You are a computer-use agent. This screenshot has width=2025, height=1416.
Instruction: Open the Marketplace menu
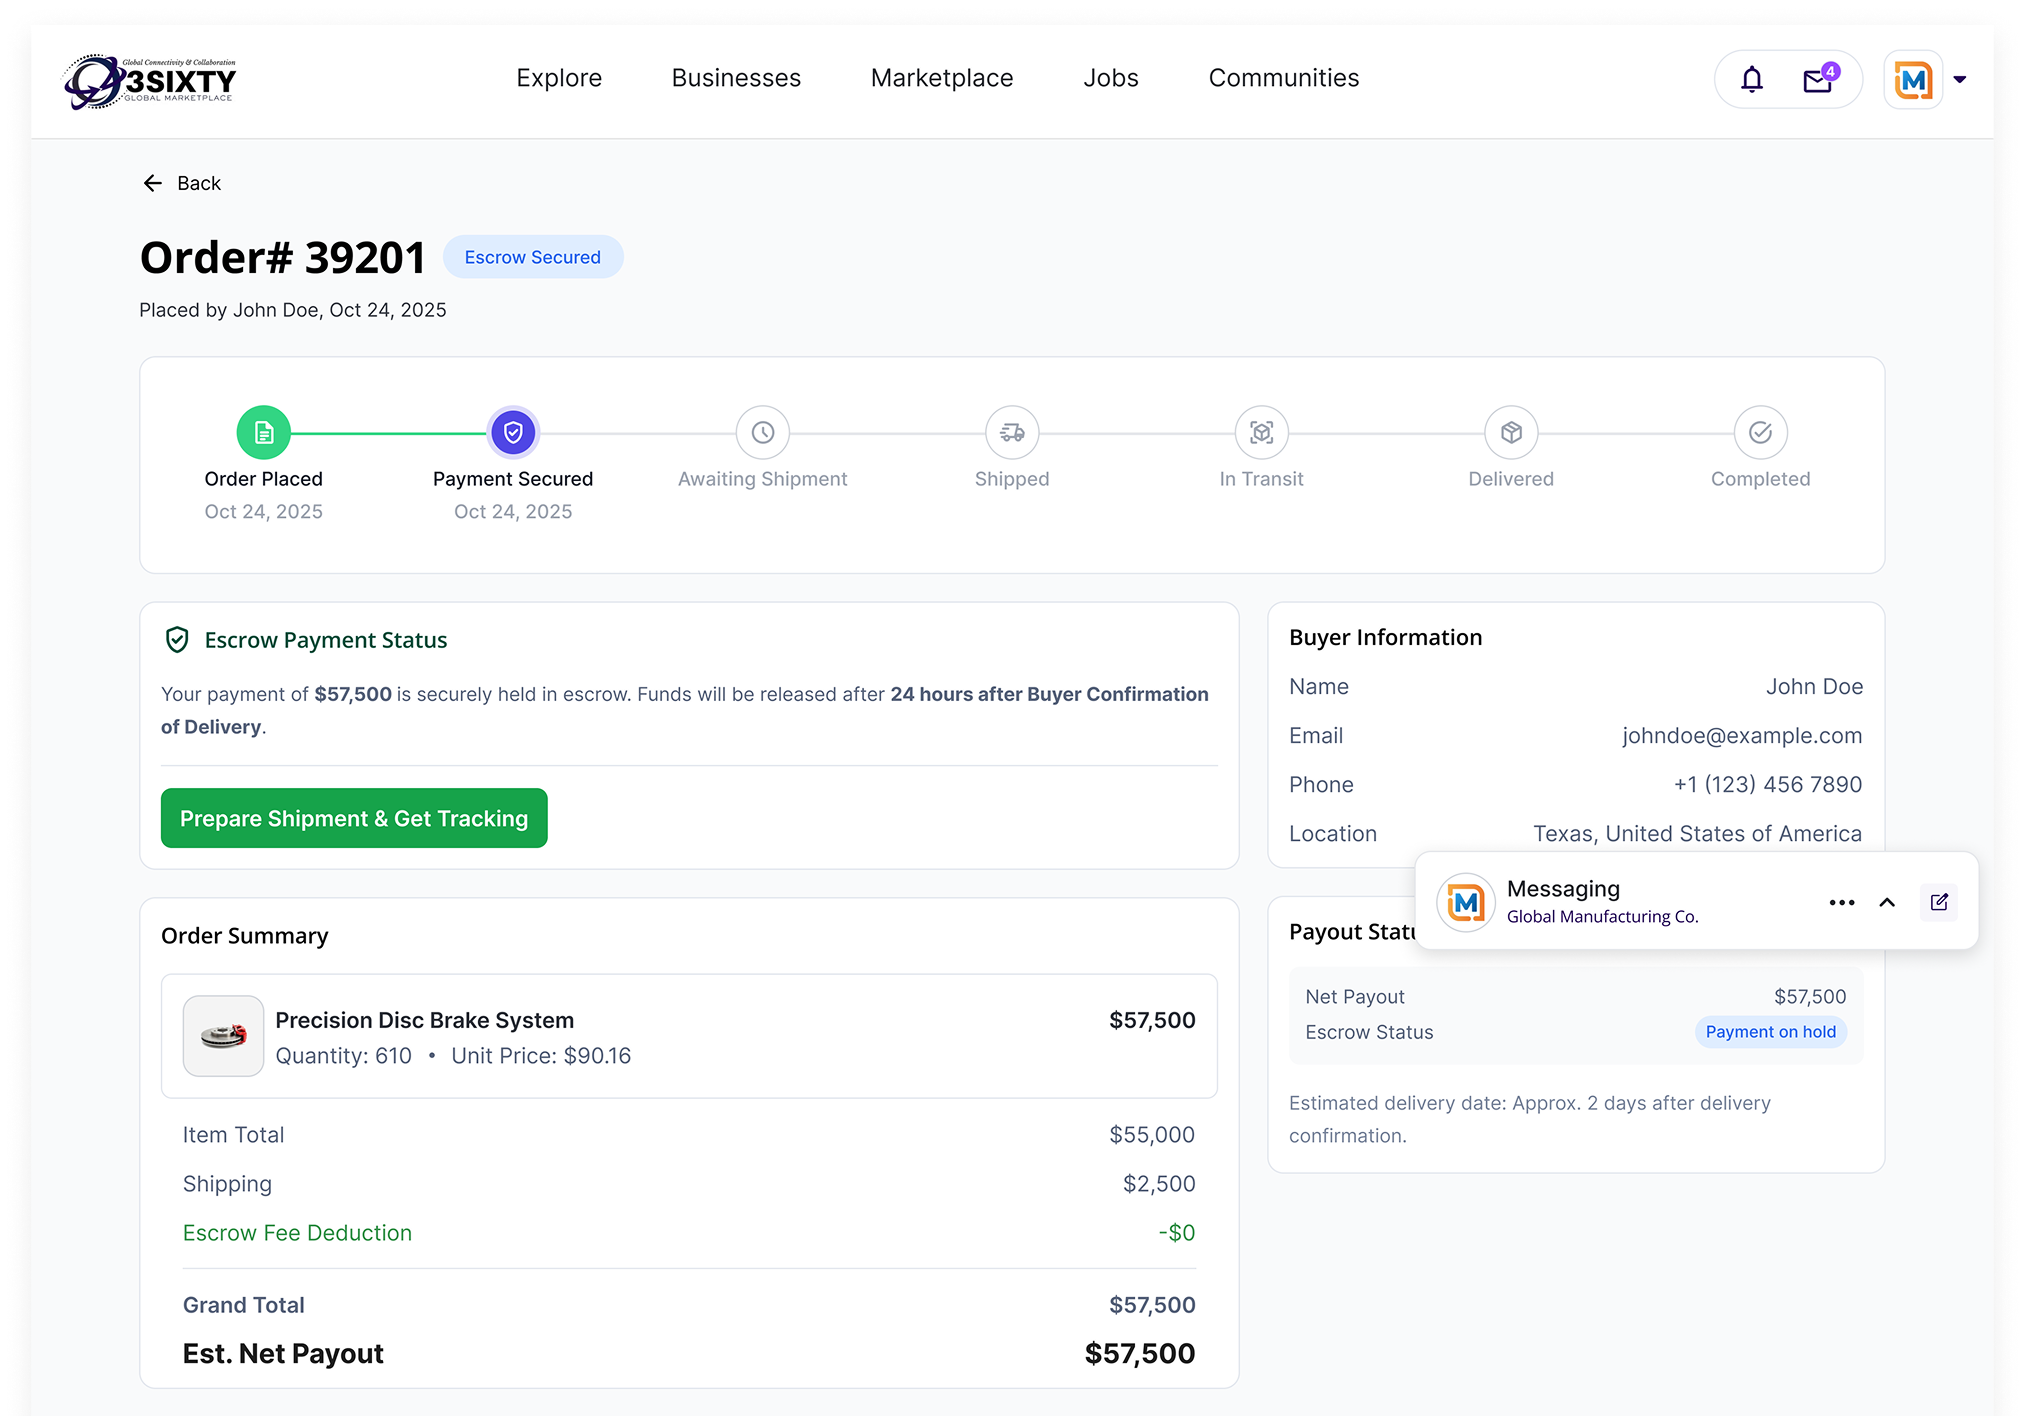pos(942,78)
